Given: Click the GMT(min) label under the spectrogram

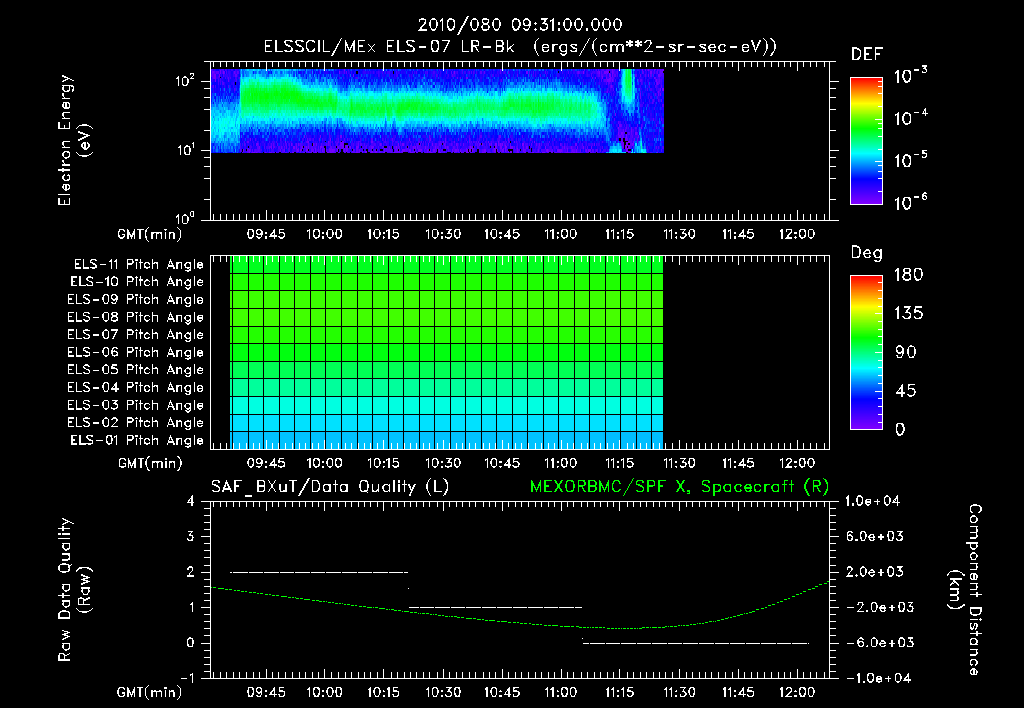Looking at the screenshot, I should pyautogui.click(x=150, y=234).
